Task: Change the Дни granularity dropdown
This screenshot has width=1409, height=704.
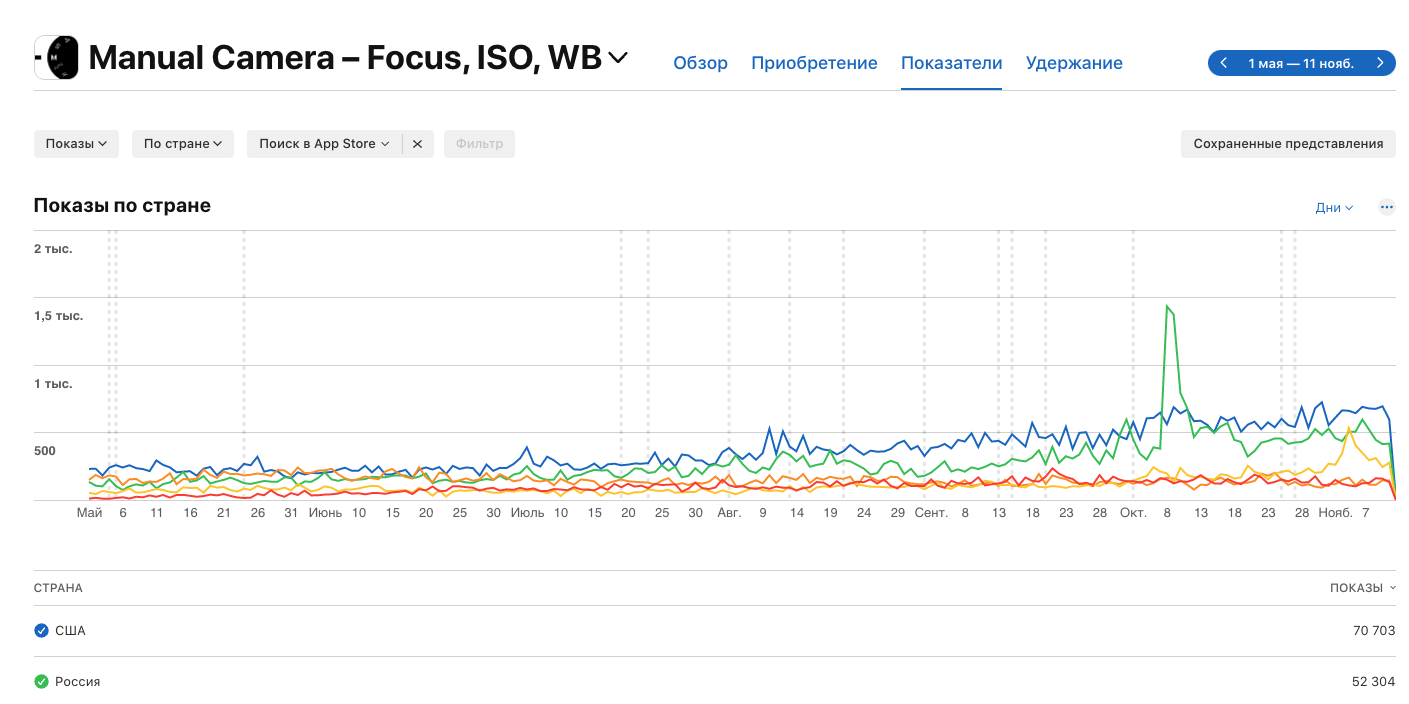Action: [x=1334, y=208]
